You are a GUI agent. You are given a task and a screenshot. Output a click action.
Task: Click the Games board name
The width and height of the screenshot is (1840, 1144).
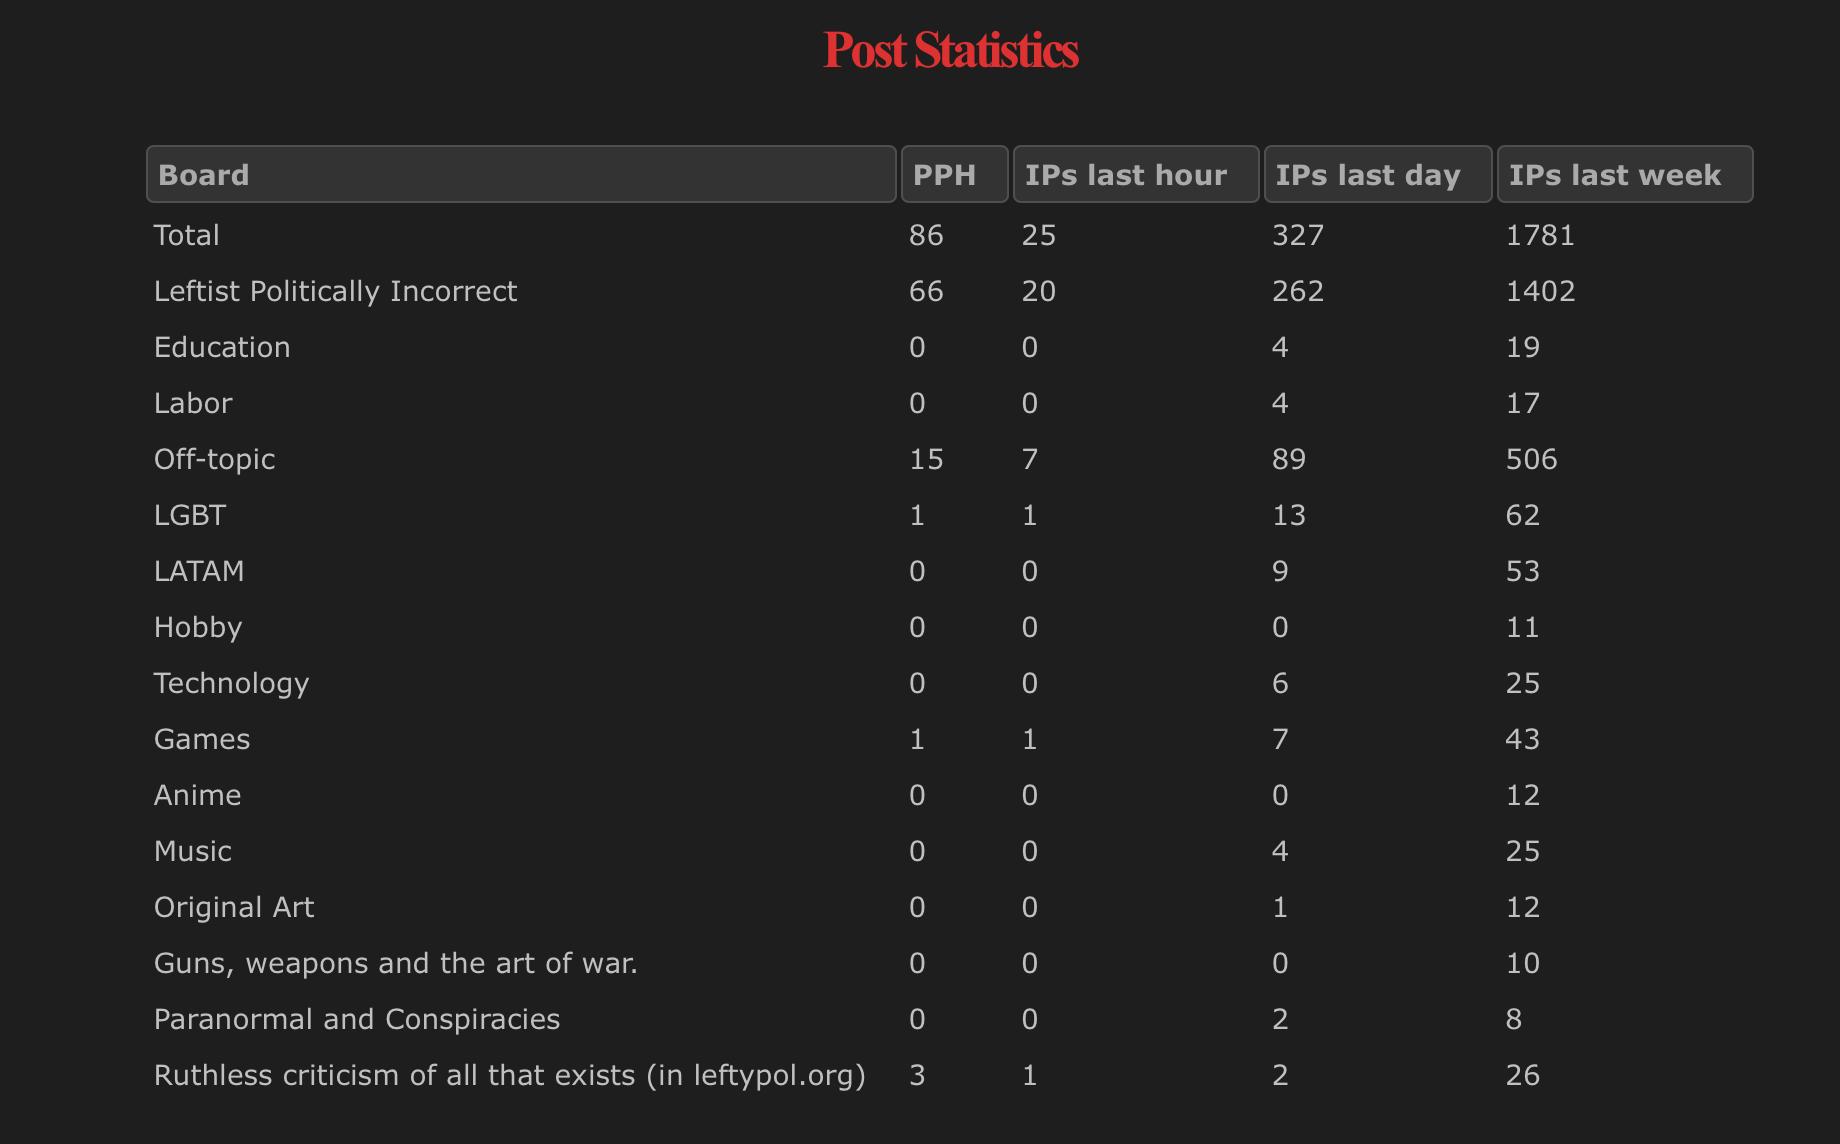point(202,739)
